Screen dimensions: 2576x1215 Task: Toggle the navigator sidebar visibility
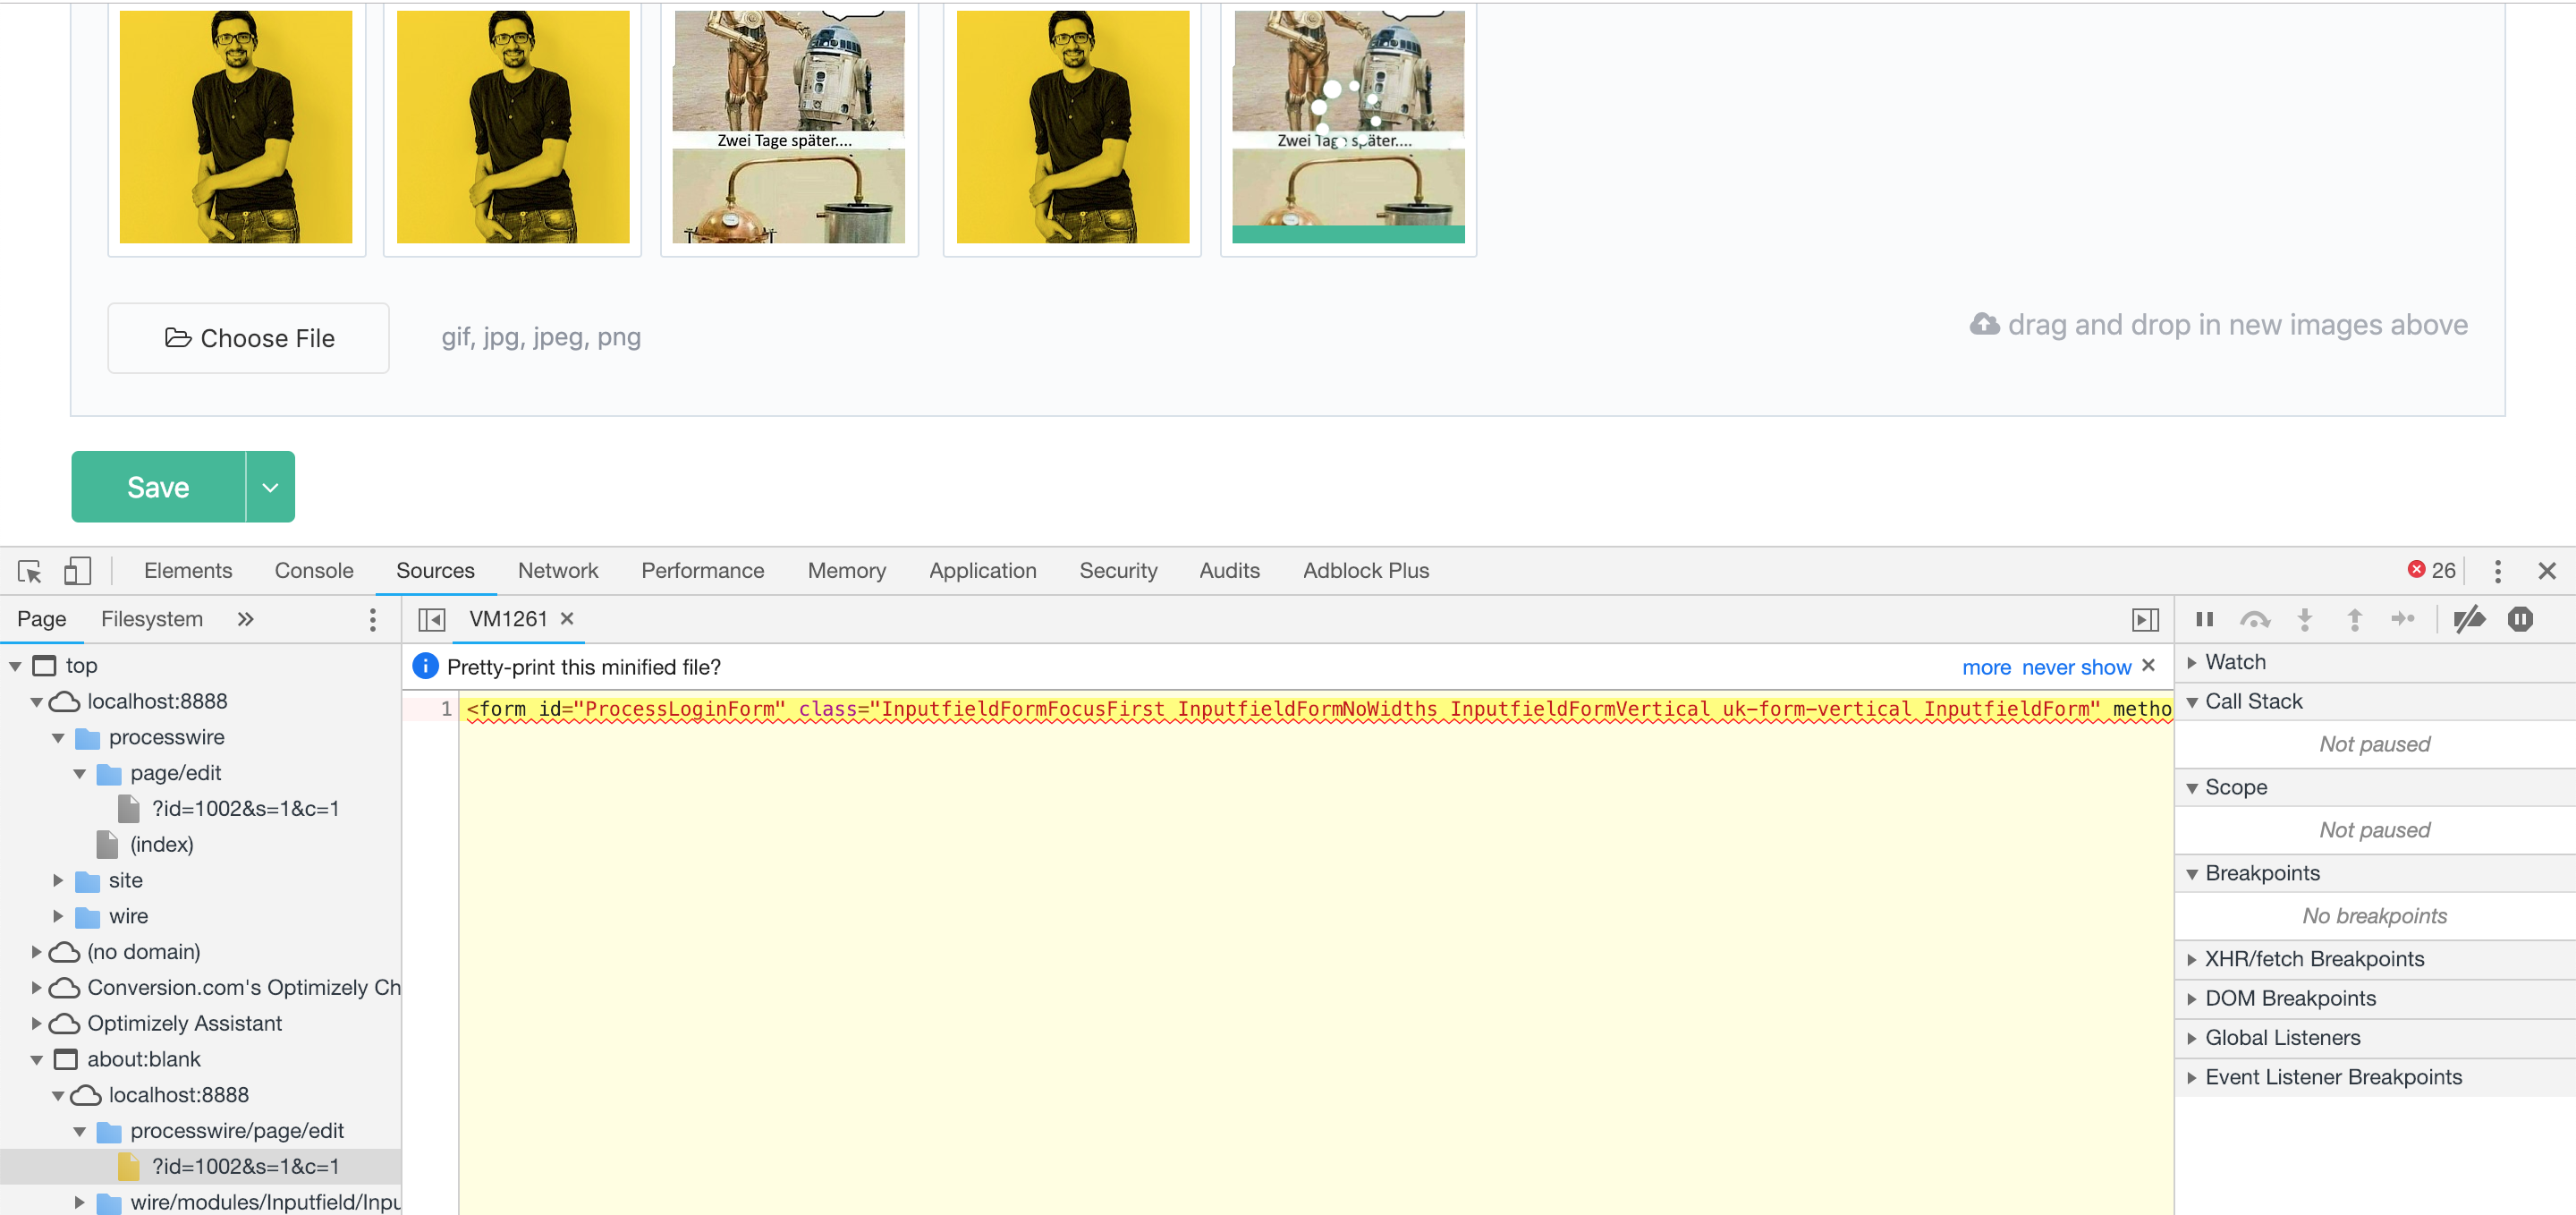(x=431, y=619)
